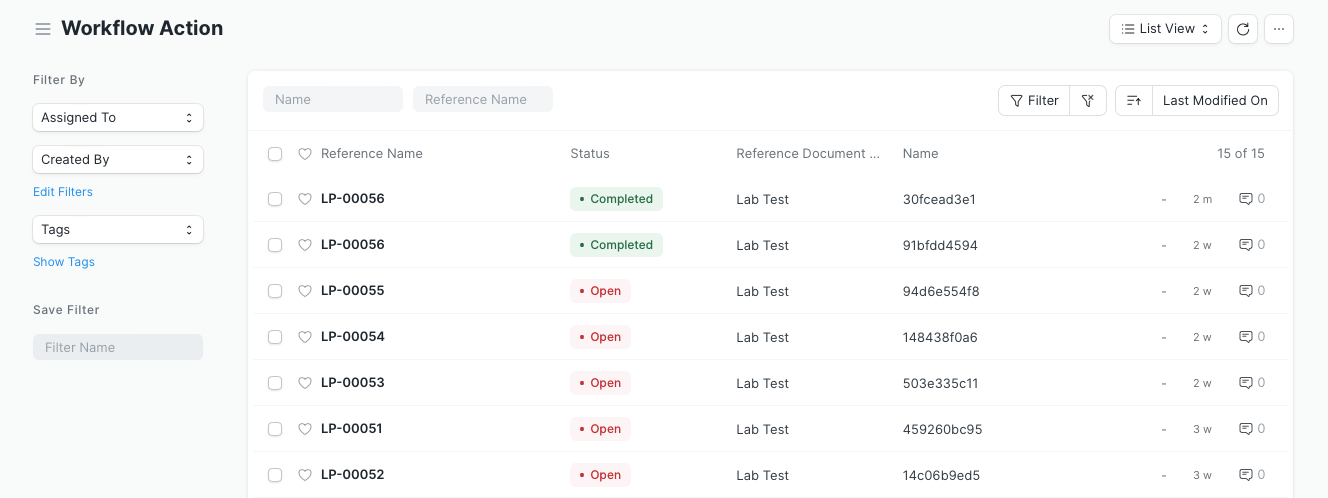Viewport: 1328px width, 498px height.
Task: Open the three-dots more options menu
Action: click(1279, 29)
